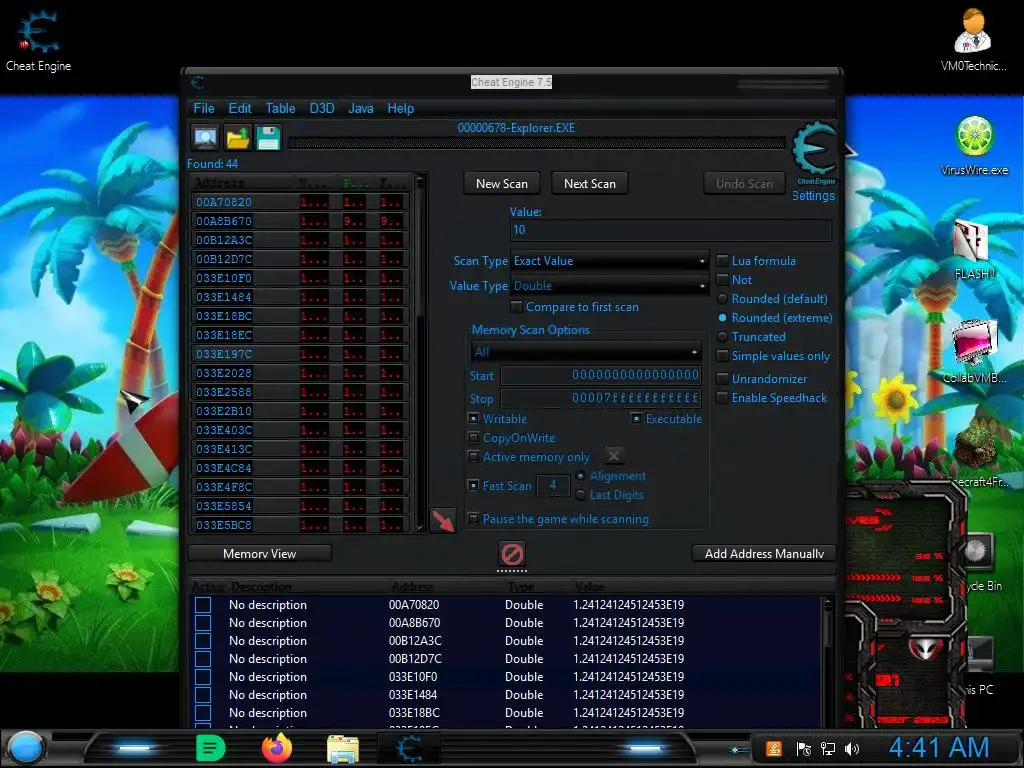The image size is (1024, 768).
Task: Click the Start address field
Action: 601,375
